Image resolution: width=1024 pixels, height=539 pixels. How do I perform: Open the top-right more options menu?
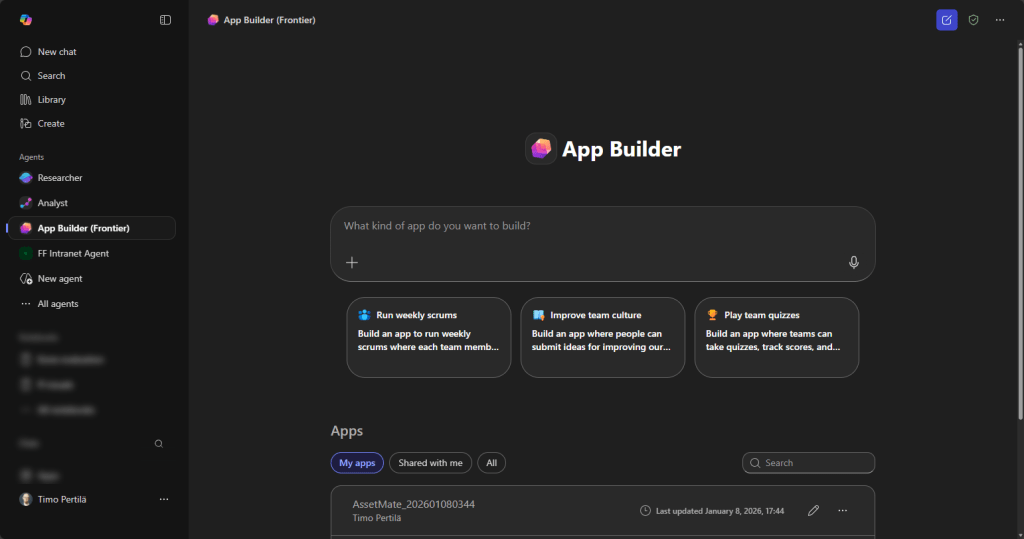pyautogui.click(x=1000, y=20)
